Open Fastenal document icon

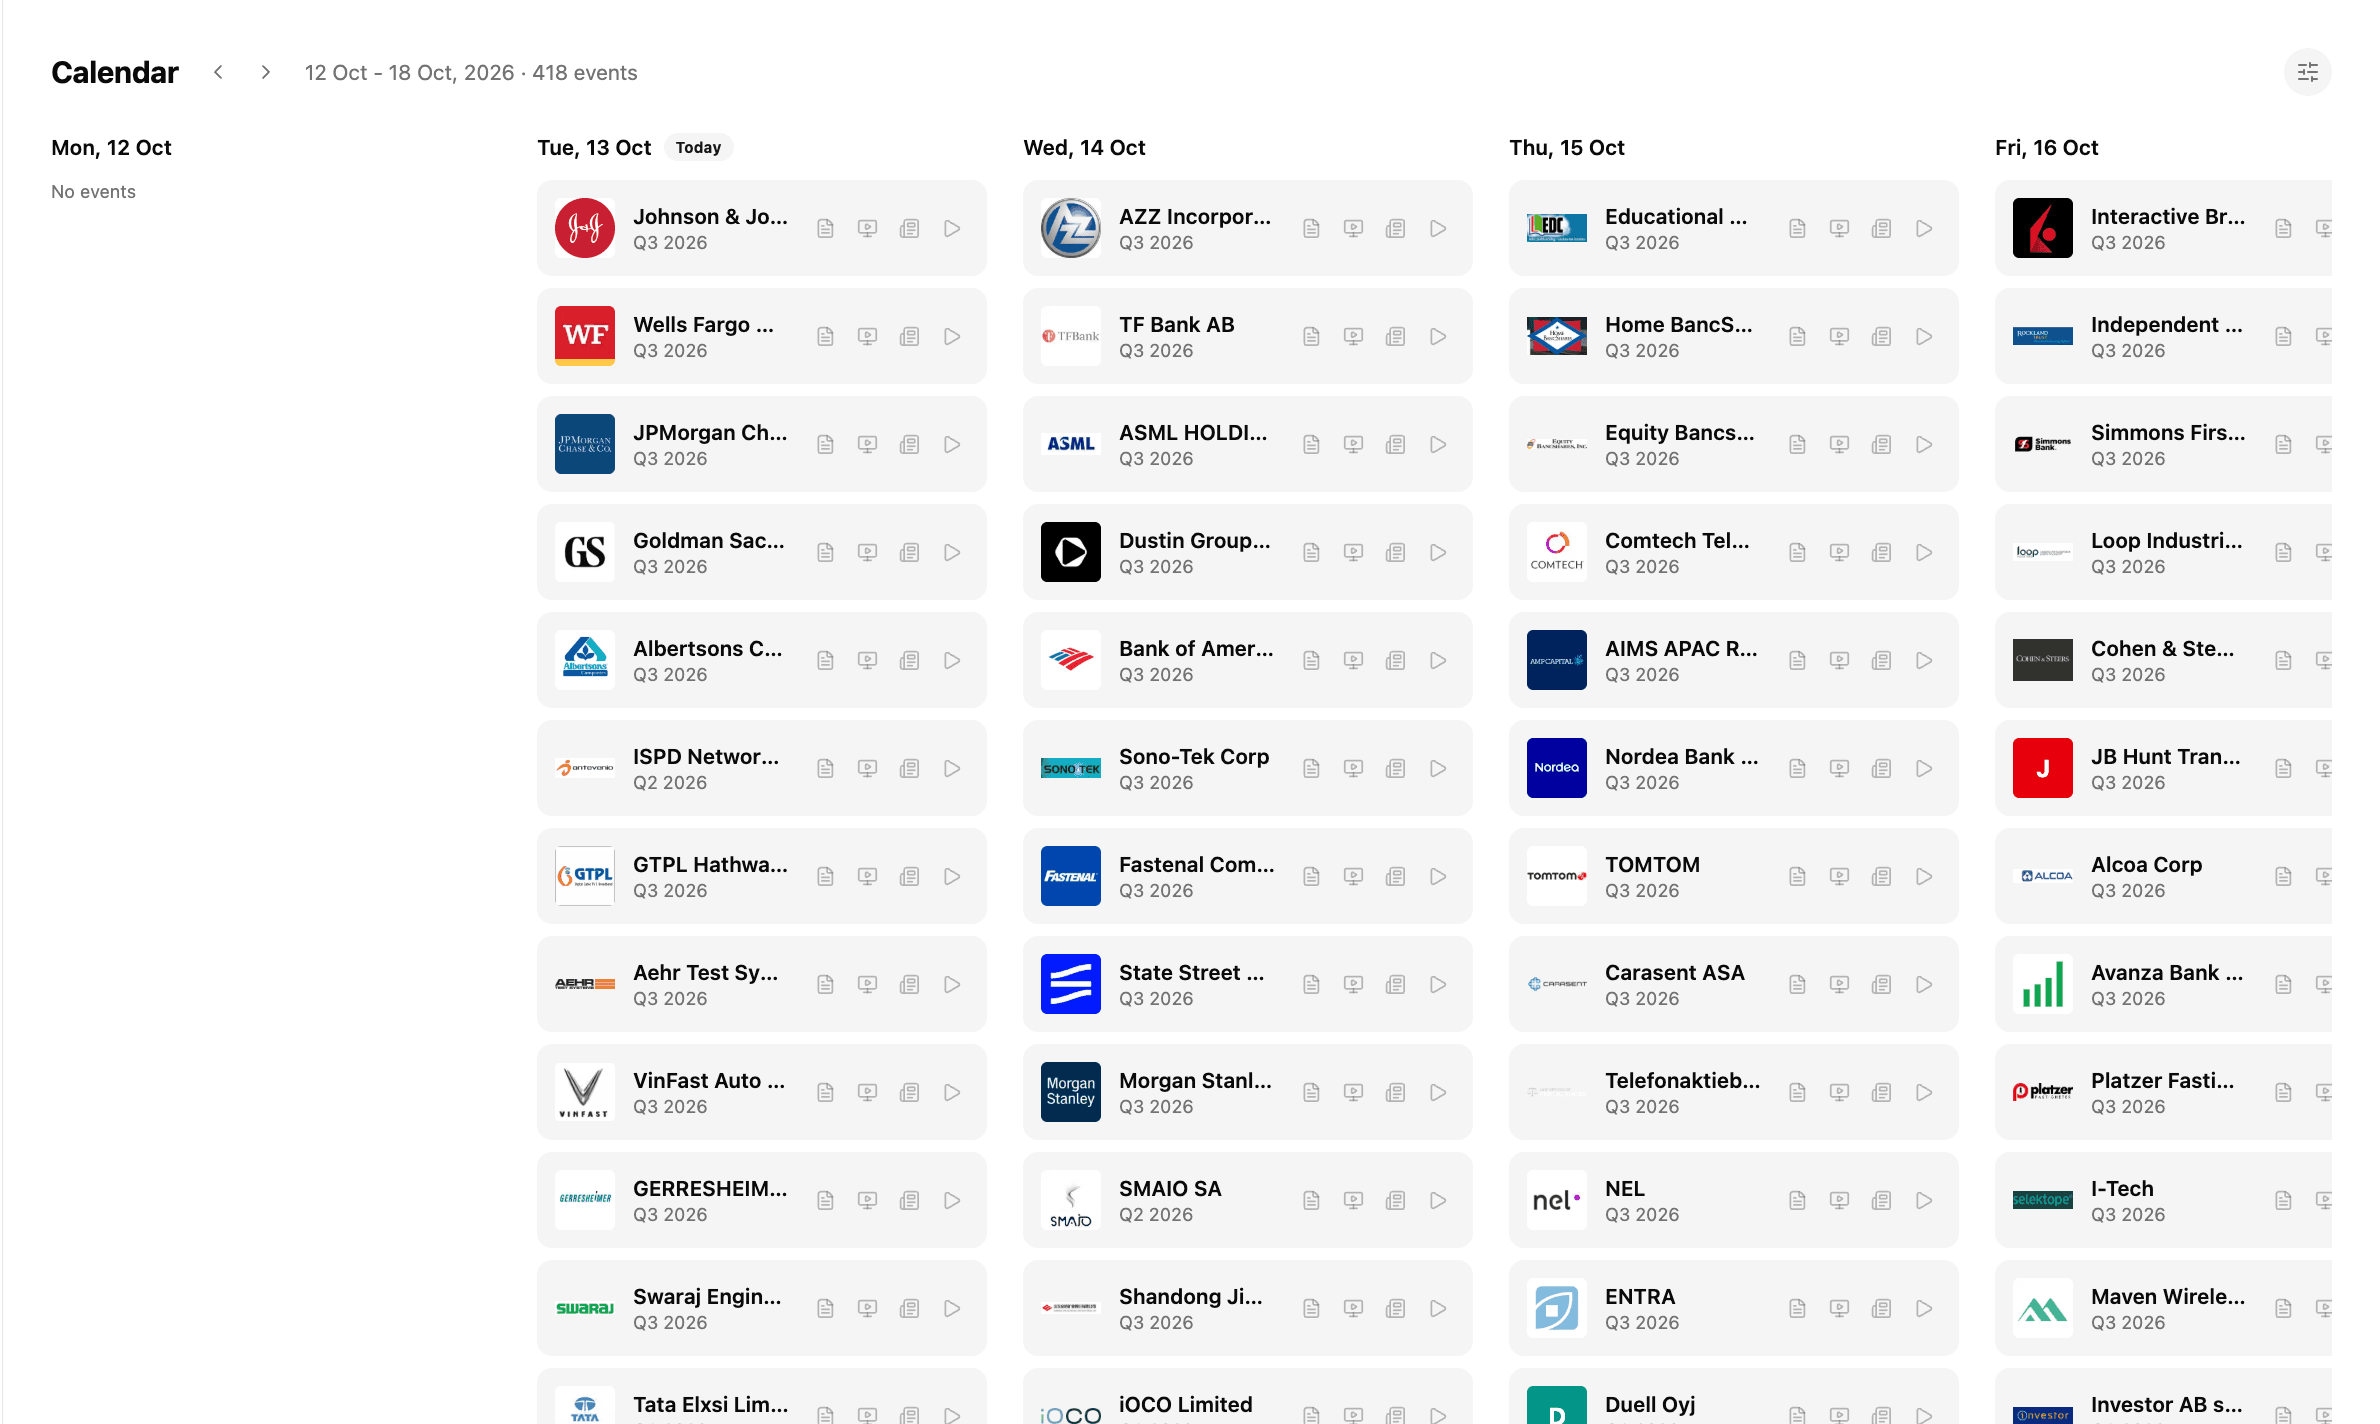1311,876
